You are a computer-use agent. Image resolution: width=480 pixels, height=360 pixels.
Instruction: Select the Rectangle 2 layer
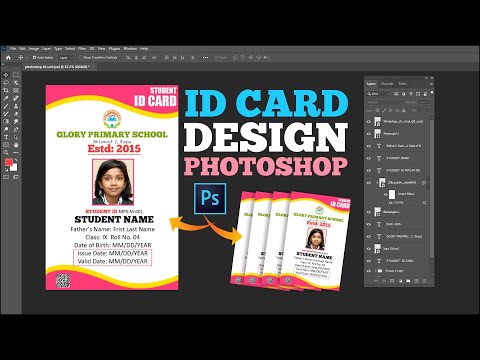pyautogui.click(x=398, y=134)
